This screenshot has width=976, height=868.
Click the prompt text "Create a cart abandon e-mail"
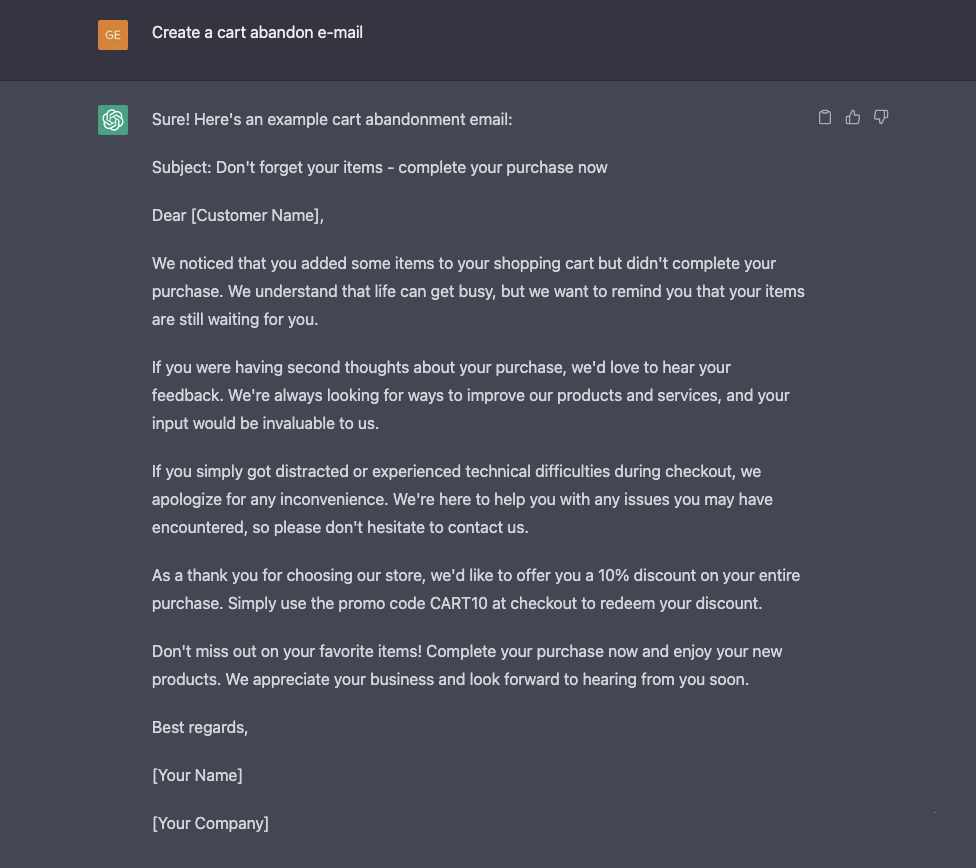[257, 32]
